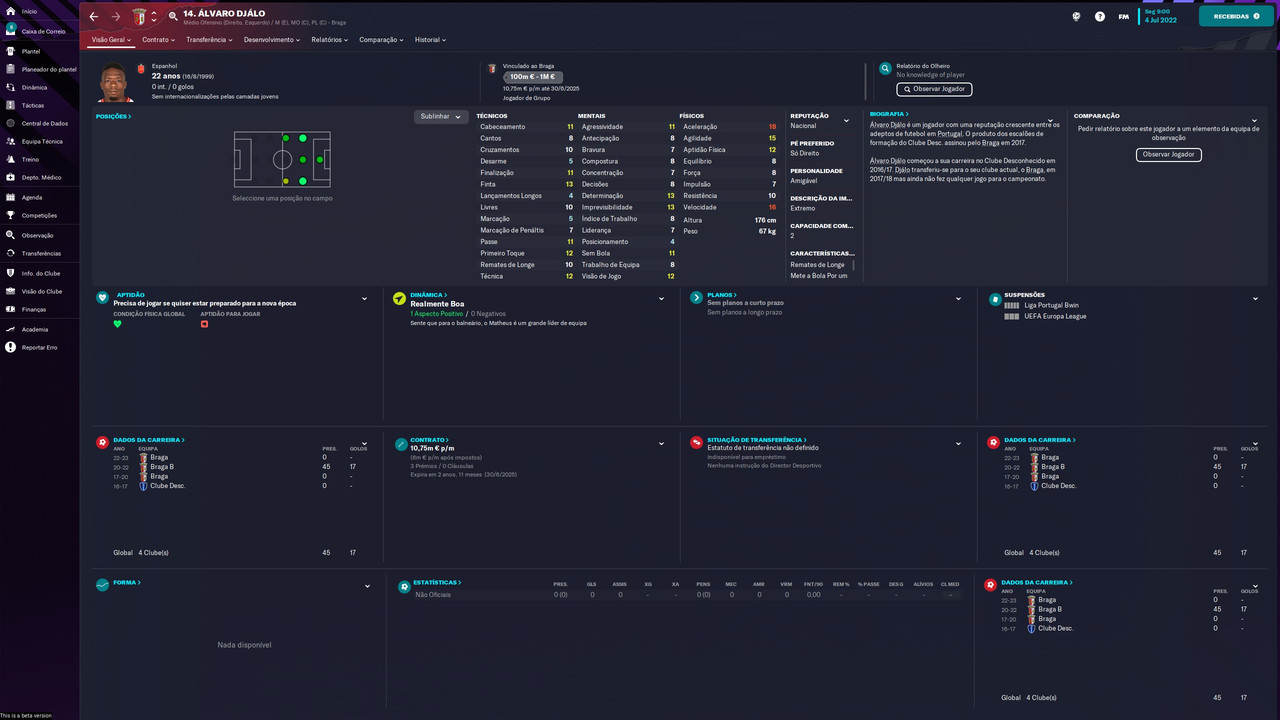Open the Relatórios tab menu
The width and height of the screenshot is (1280, 720).
pyautogui.click(x=330, y=40)
